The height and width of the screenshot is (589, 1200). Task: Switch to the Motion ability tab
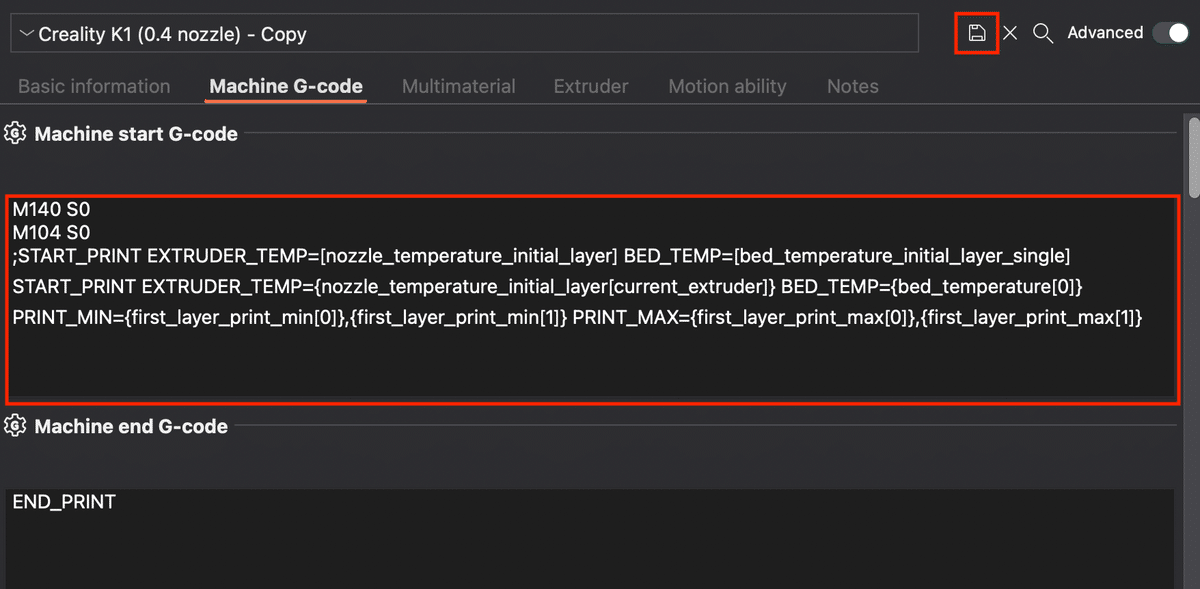pyautogui.click(x=728, y=86)
